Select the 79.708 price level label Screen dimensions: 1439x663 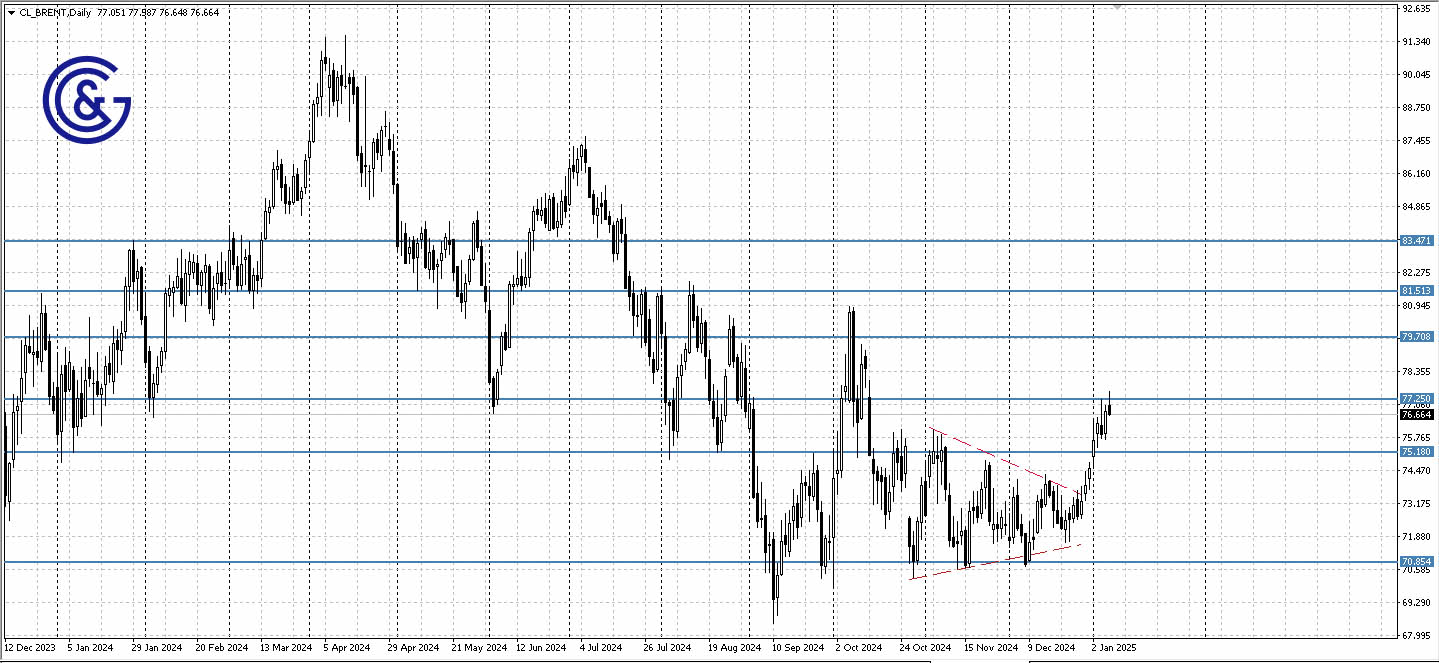pos(1416,337)
